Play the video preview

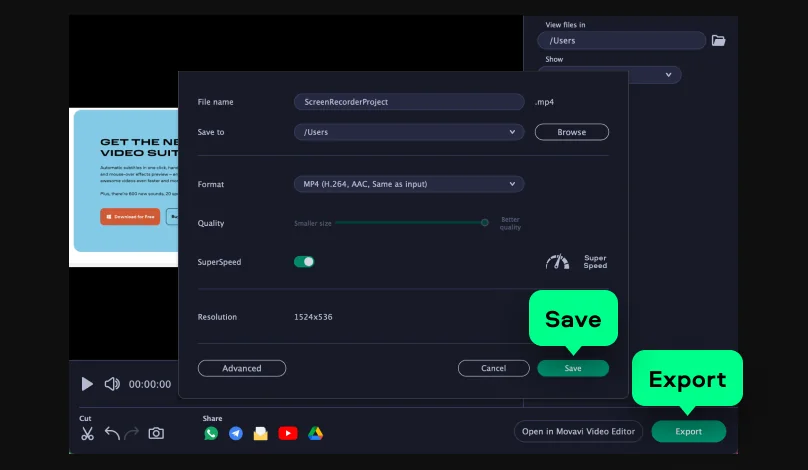point(87,384)
